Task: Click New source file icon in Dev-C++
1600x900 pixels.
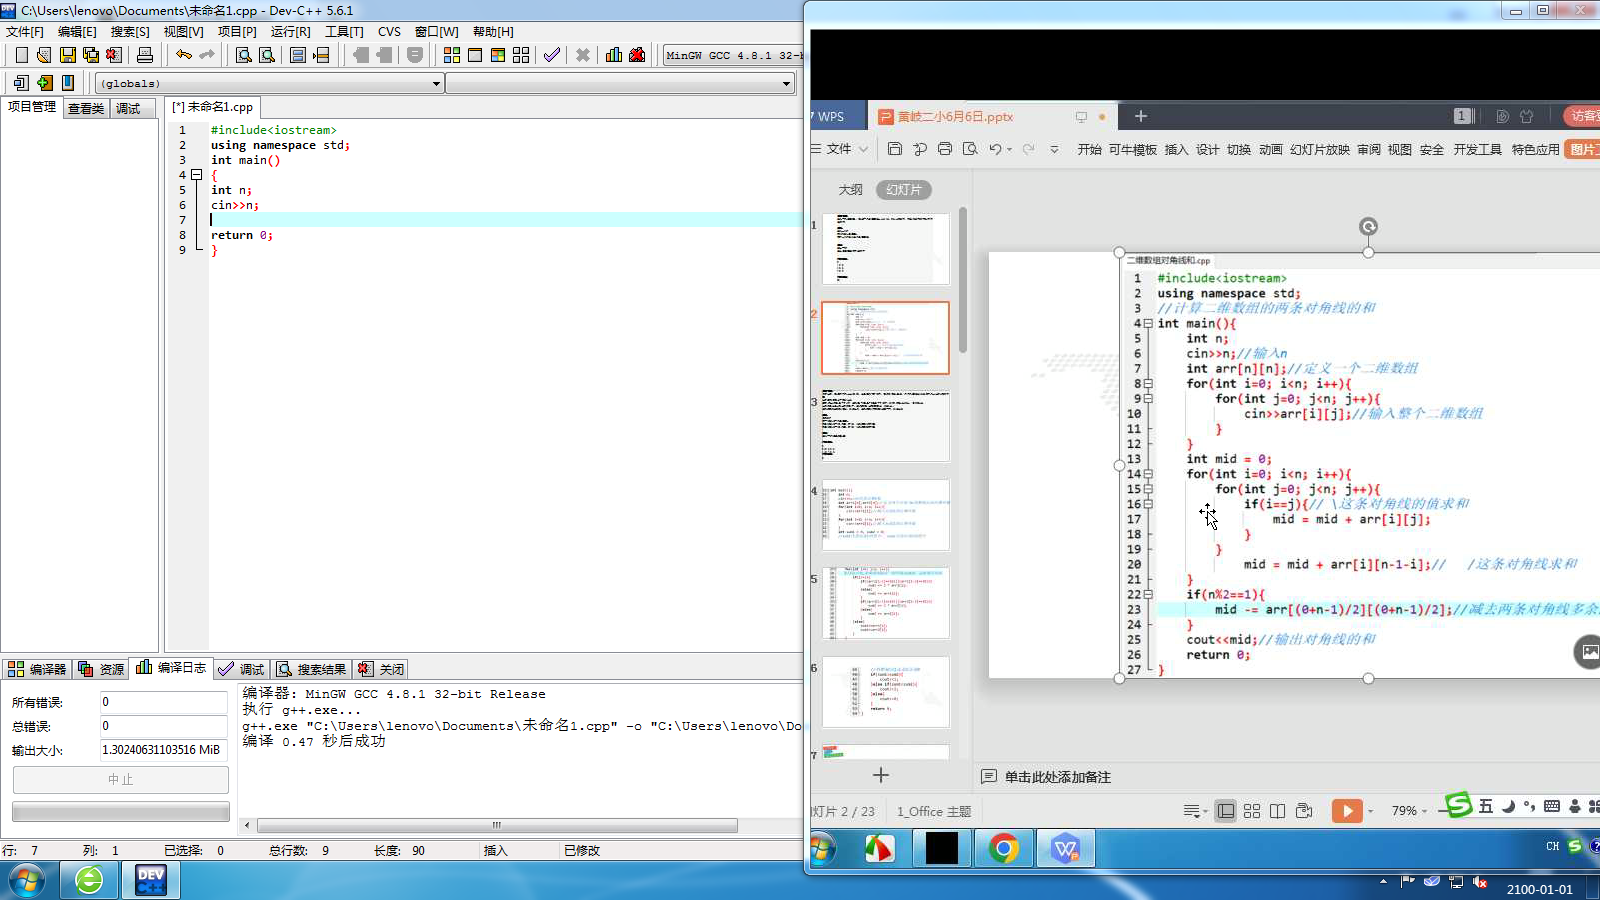Action: coord(21,55)
